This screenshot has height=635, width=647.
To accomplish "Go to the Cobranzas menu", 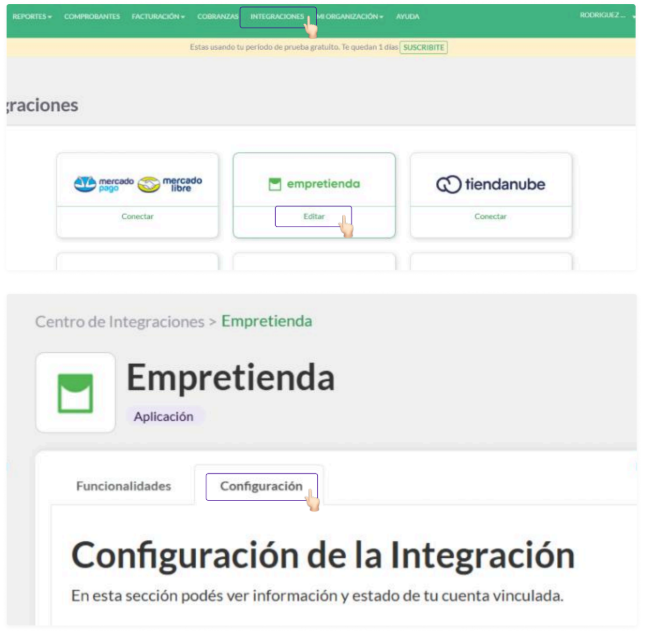I will 217,17.
